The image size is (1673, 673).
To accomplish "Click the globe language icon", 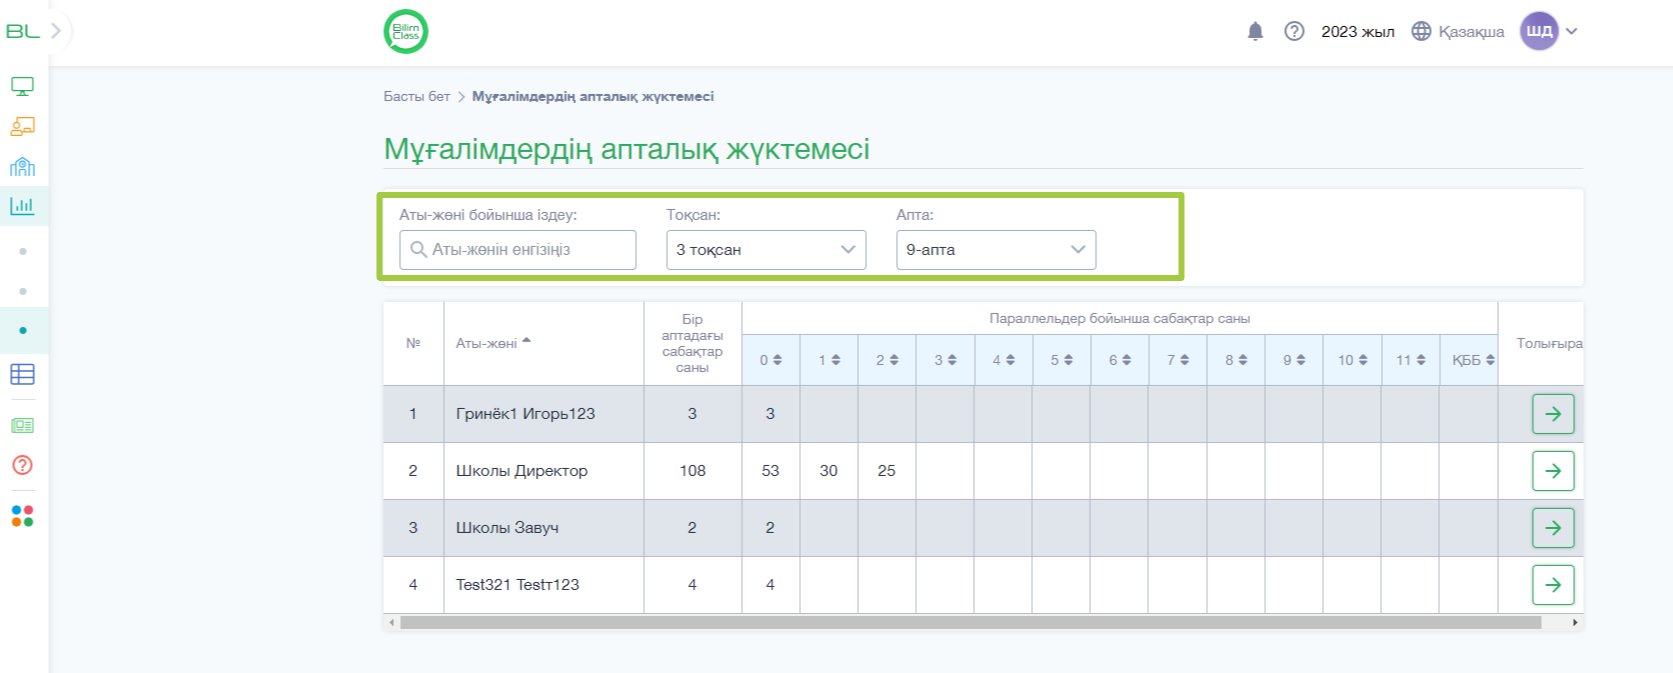I will tap(1421, 31).
